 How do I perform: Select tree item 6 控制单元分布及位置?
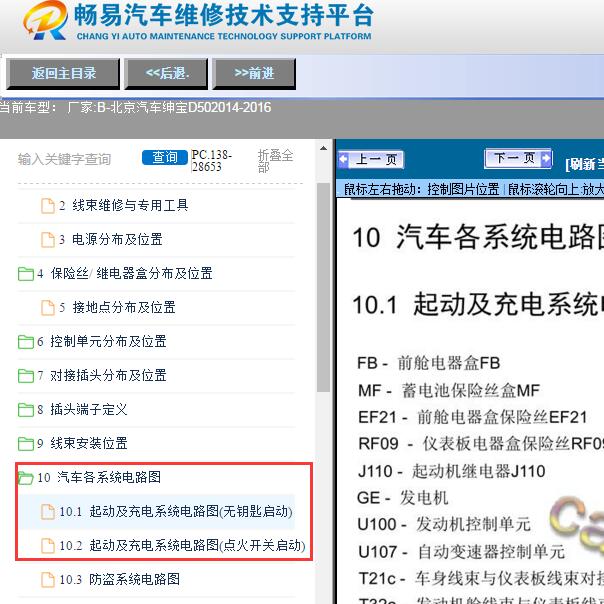click(x=102, y=341)
